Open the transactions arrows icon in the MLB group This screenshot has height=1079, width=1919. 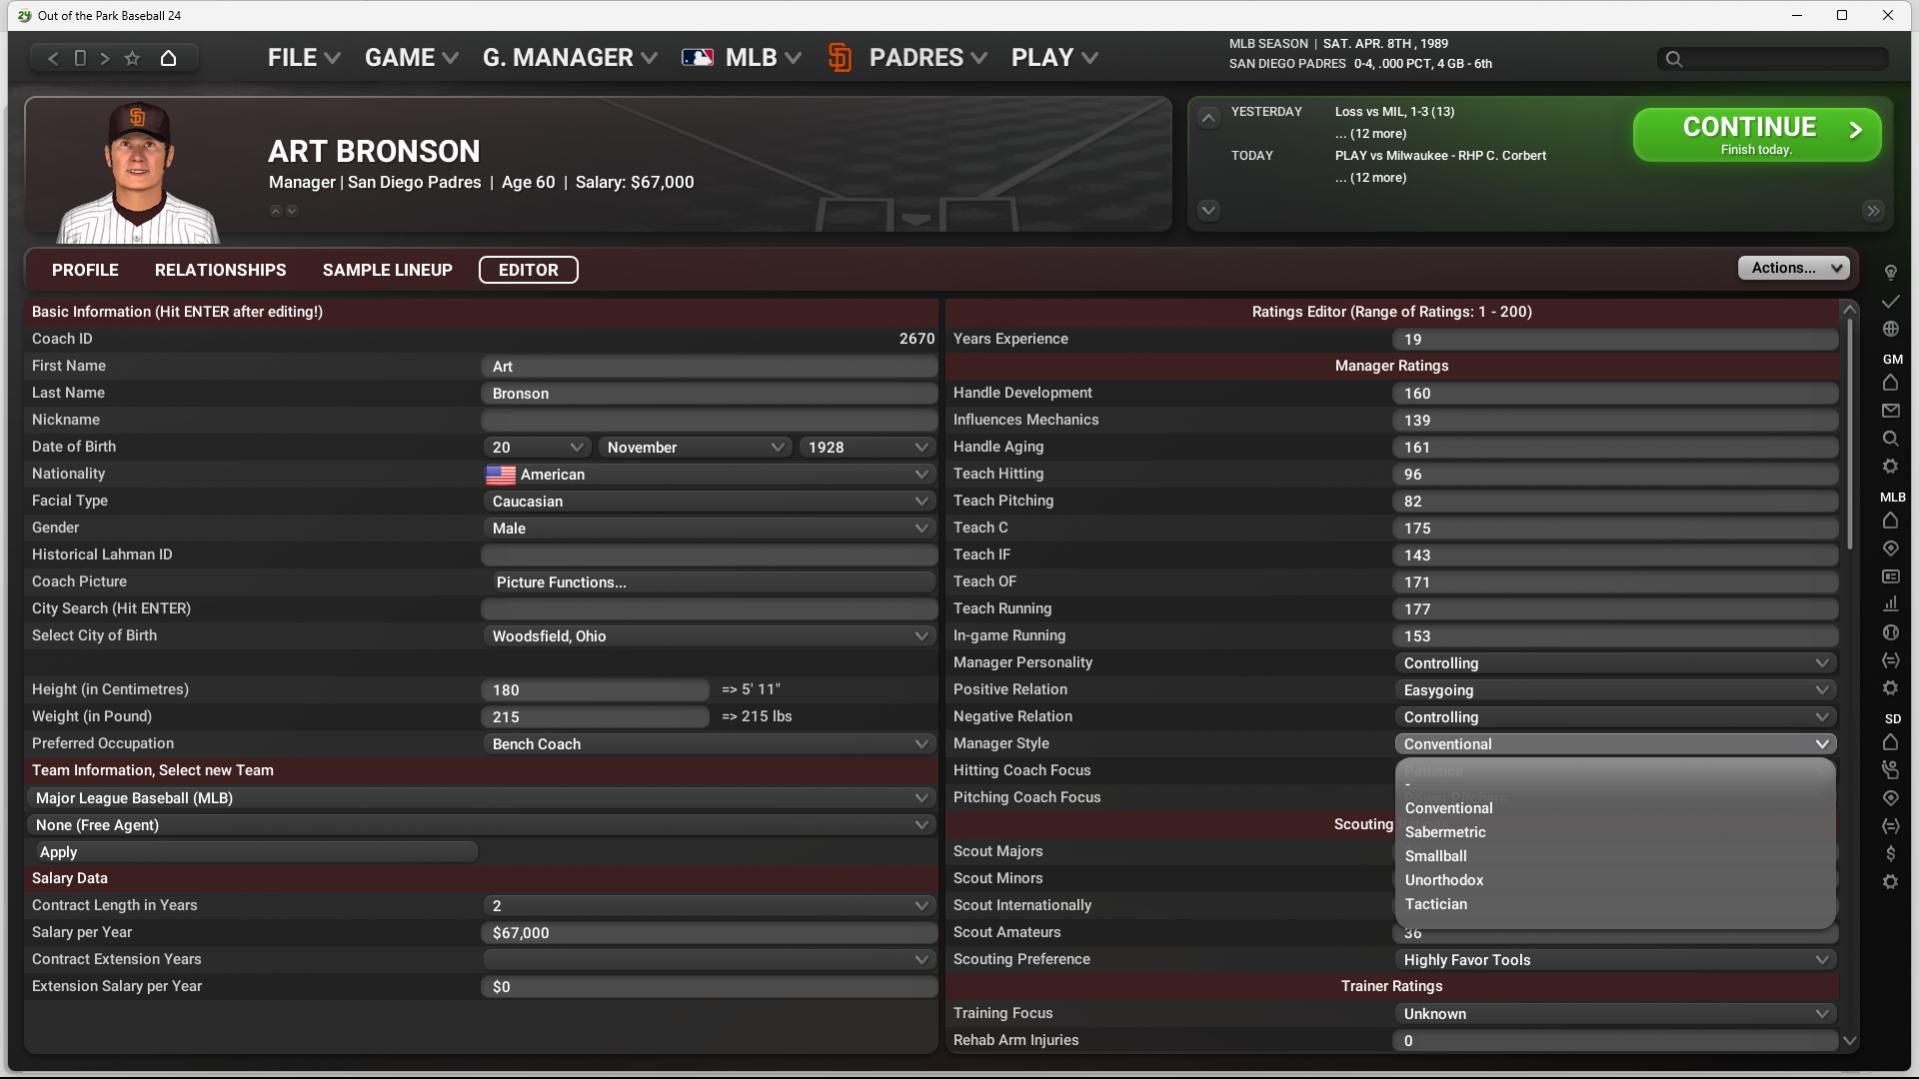[1890, 660]
